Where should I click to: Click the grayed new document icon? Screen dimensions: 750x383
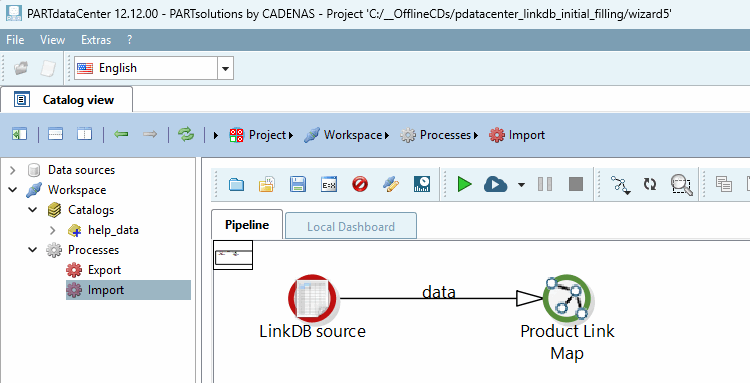[x=48, y=68]
